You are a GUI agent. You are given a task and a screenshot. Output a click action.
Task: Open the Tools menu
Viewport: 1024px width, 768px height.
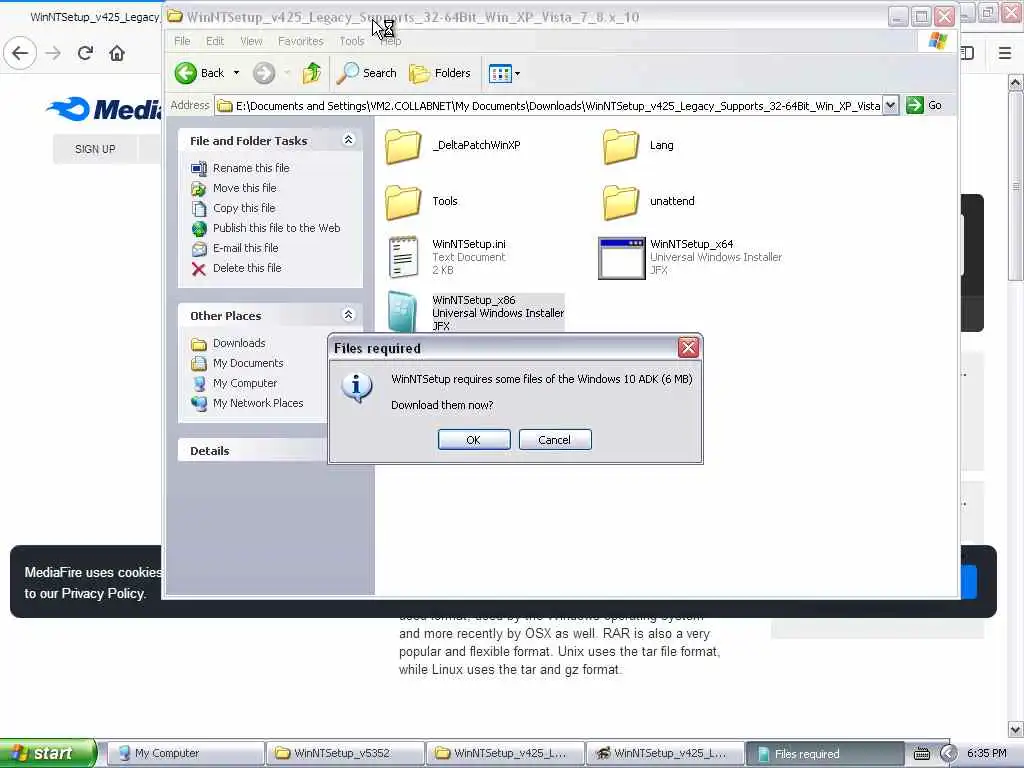351,41
